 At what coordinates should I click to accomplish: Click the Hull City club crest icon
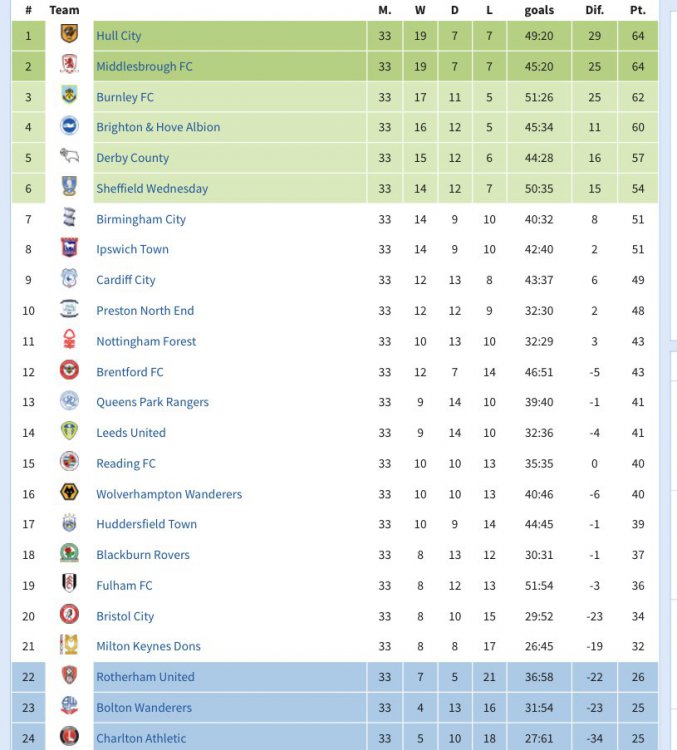pos(69,36)
